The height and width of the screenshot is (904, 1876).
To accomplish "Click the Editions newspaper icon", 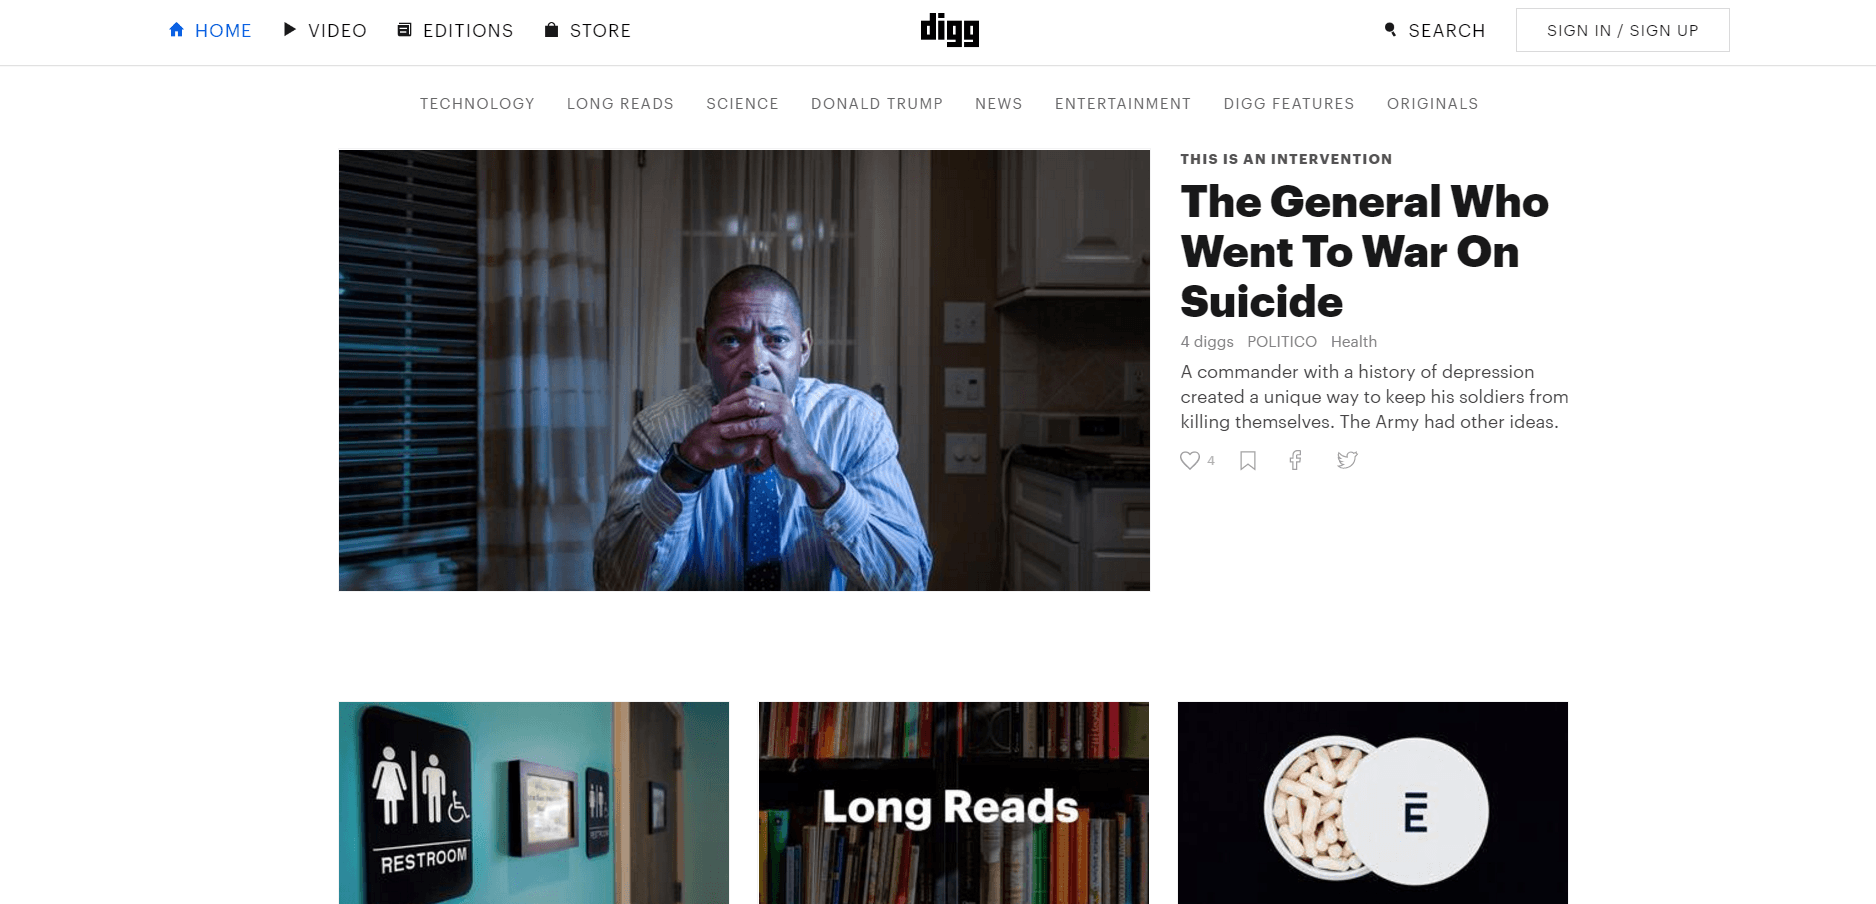I will tap(405, 30).
